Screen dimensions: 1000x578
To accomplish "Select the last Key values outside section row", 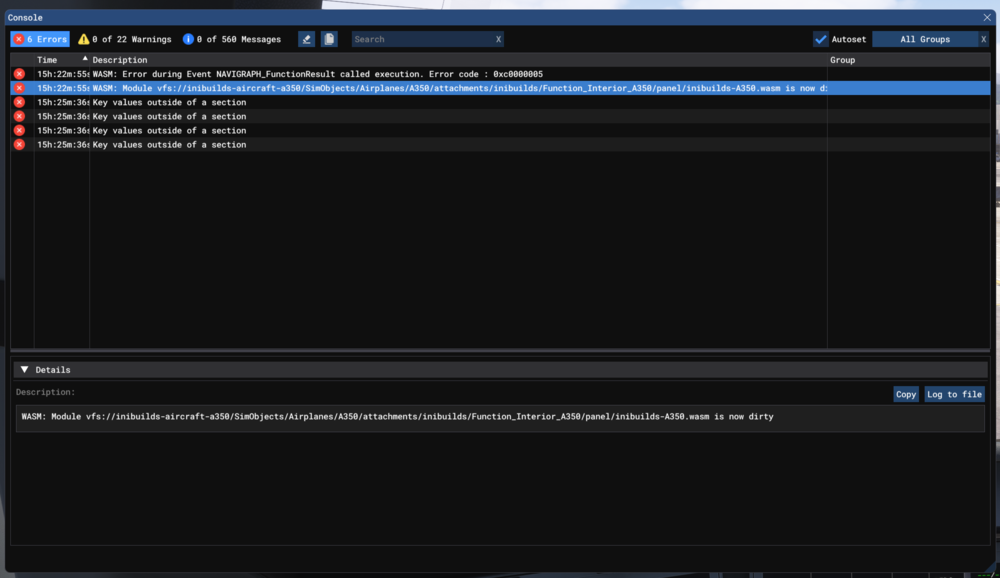I will pos(169,145).
